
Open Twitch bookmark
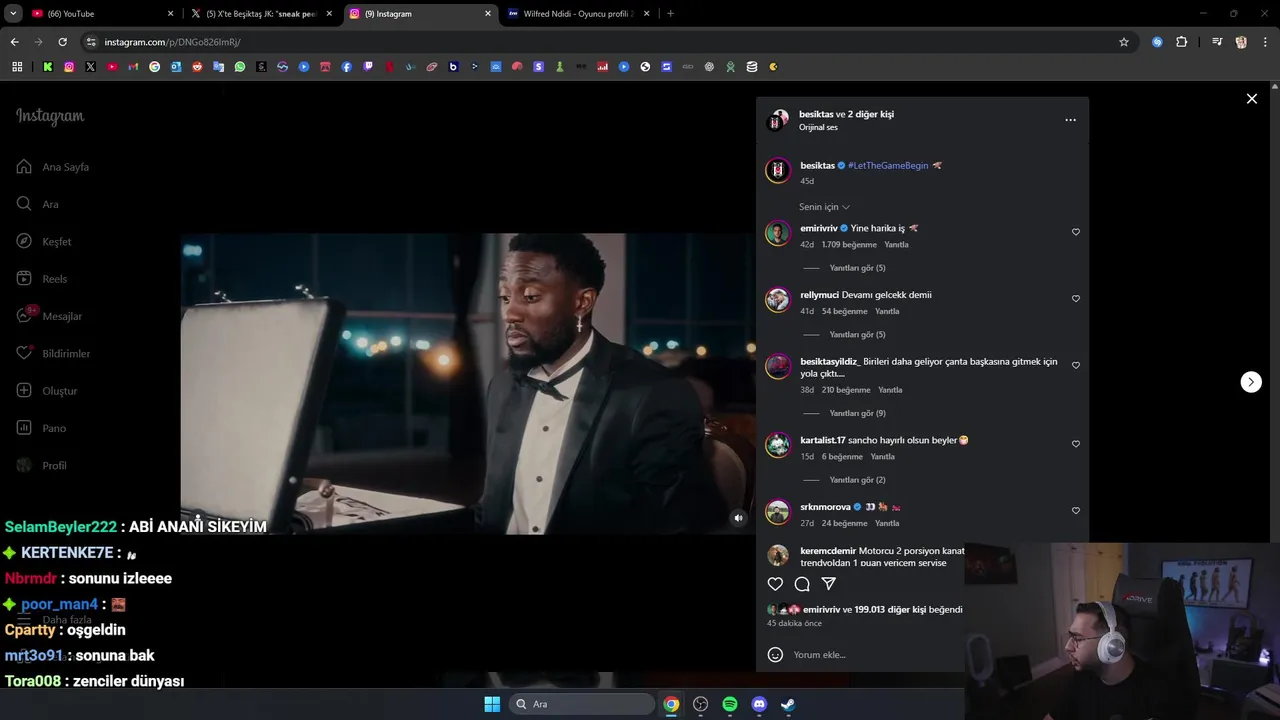[x=368, y=67]
